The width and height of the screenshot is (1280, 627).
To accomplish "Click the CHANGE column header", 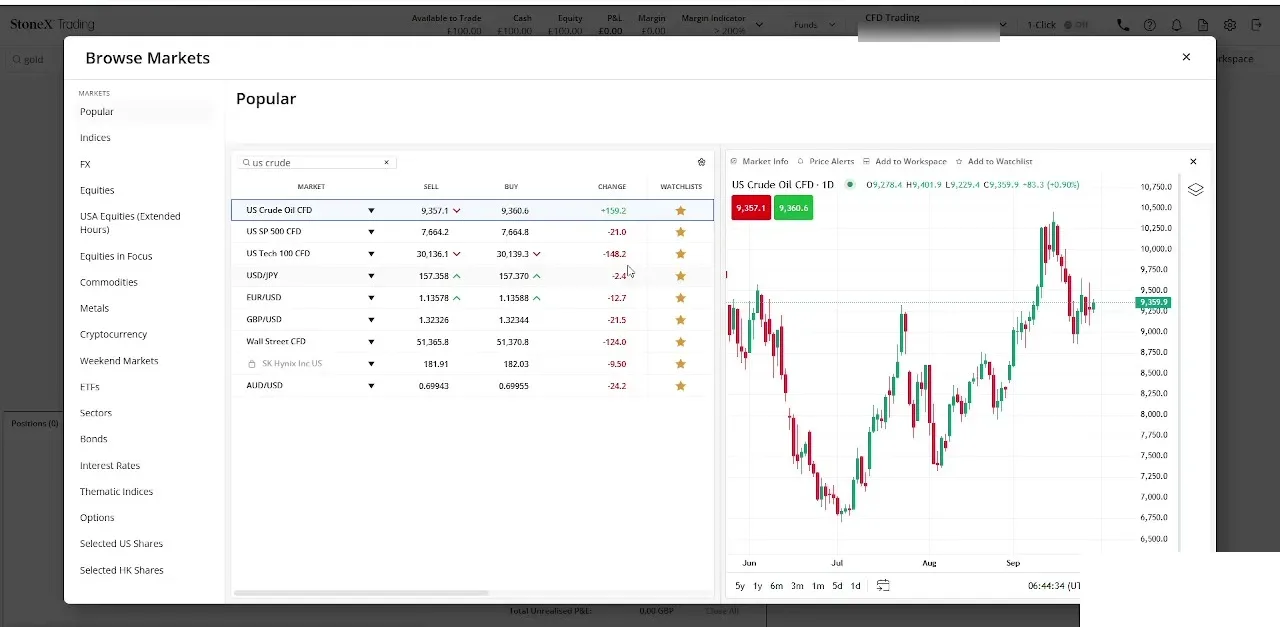I will (x=612, y=187).
